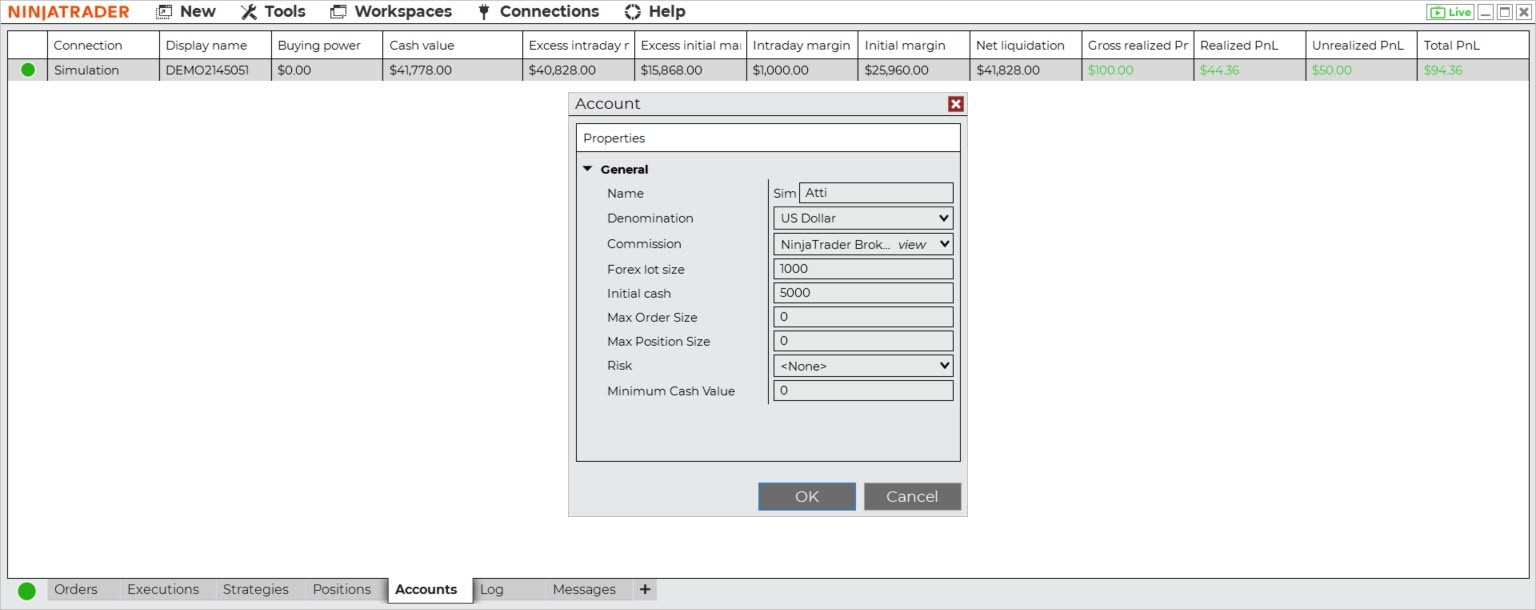Screen dimensions: 1536x610
Task: Switch to the Strategies tab
Action: pos(256,590)
